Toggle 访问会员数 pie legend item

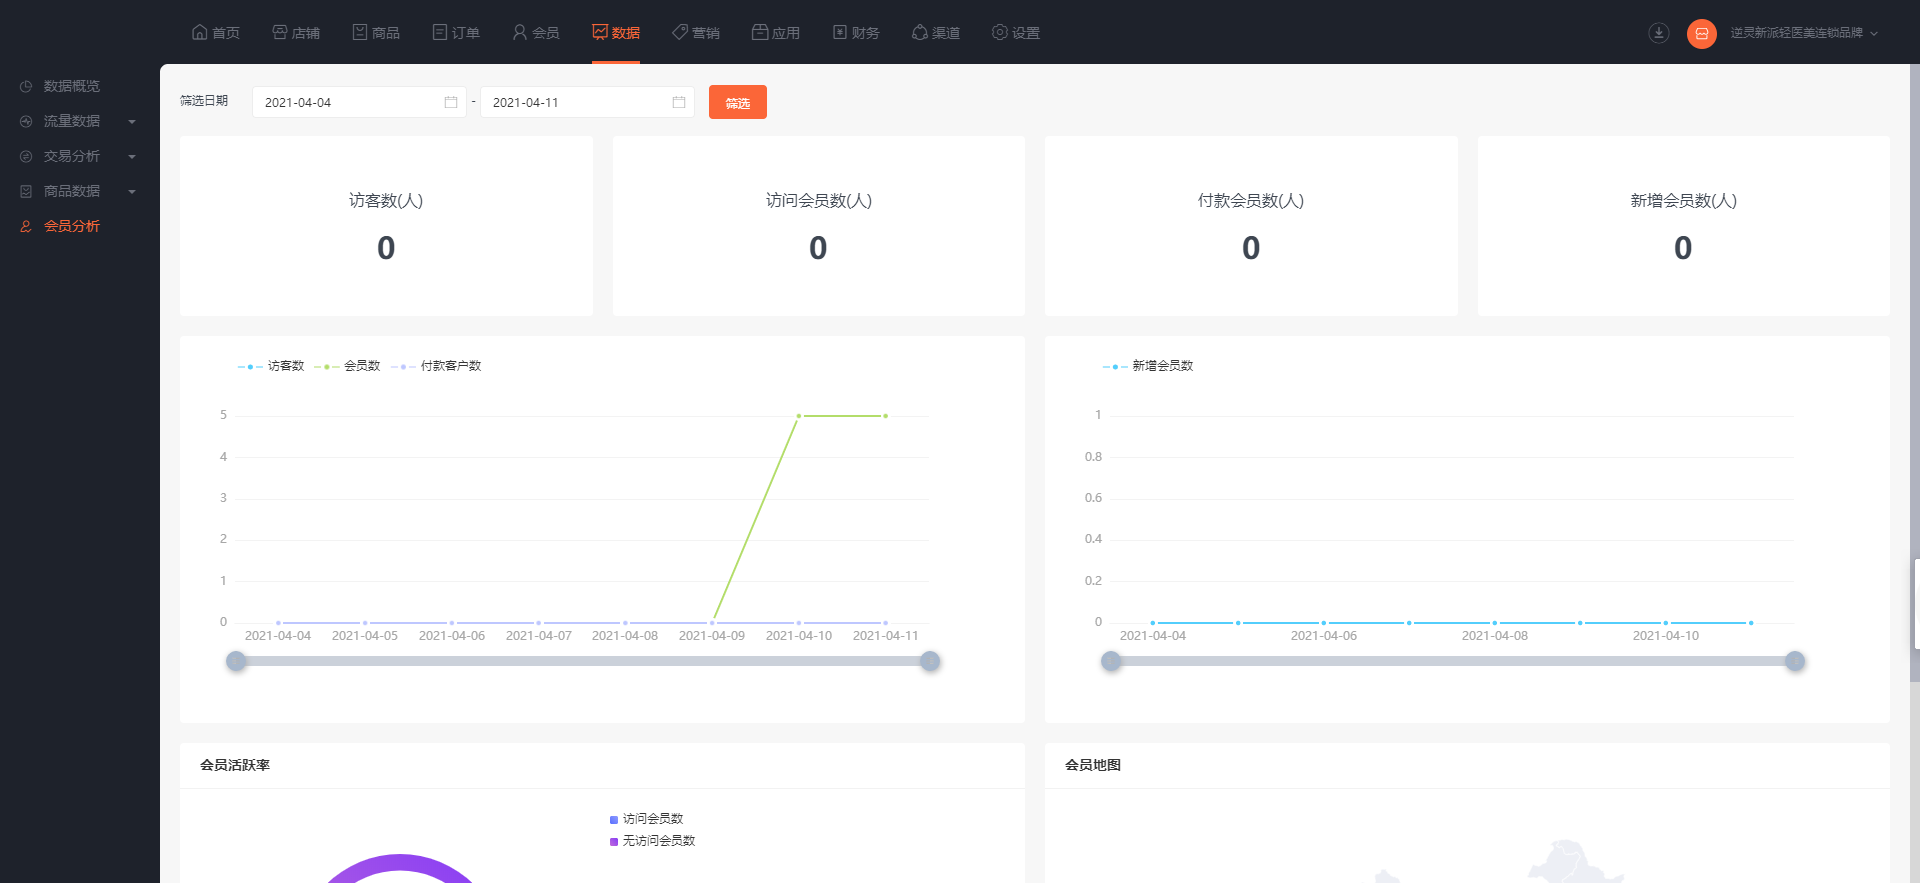pos(647,819)
